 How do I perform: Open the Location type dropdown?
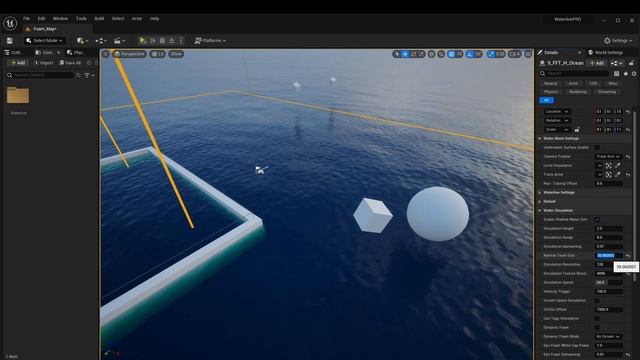557,111
